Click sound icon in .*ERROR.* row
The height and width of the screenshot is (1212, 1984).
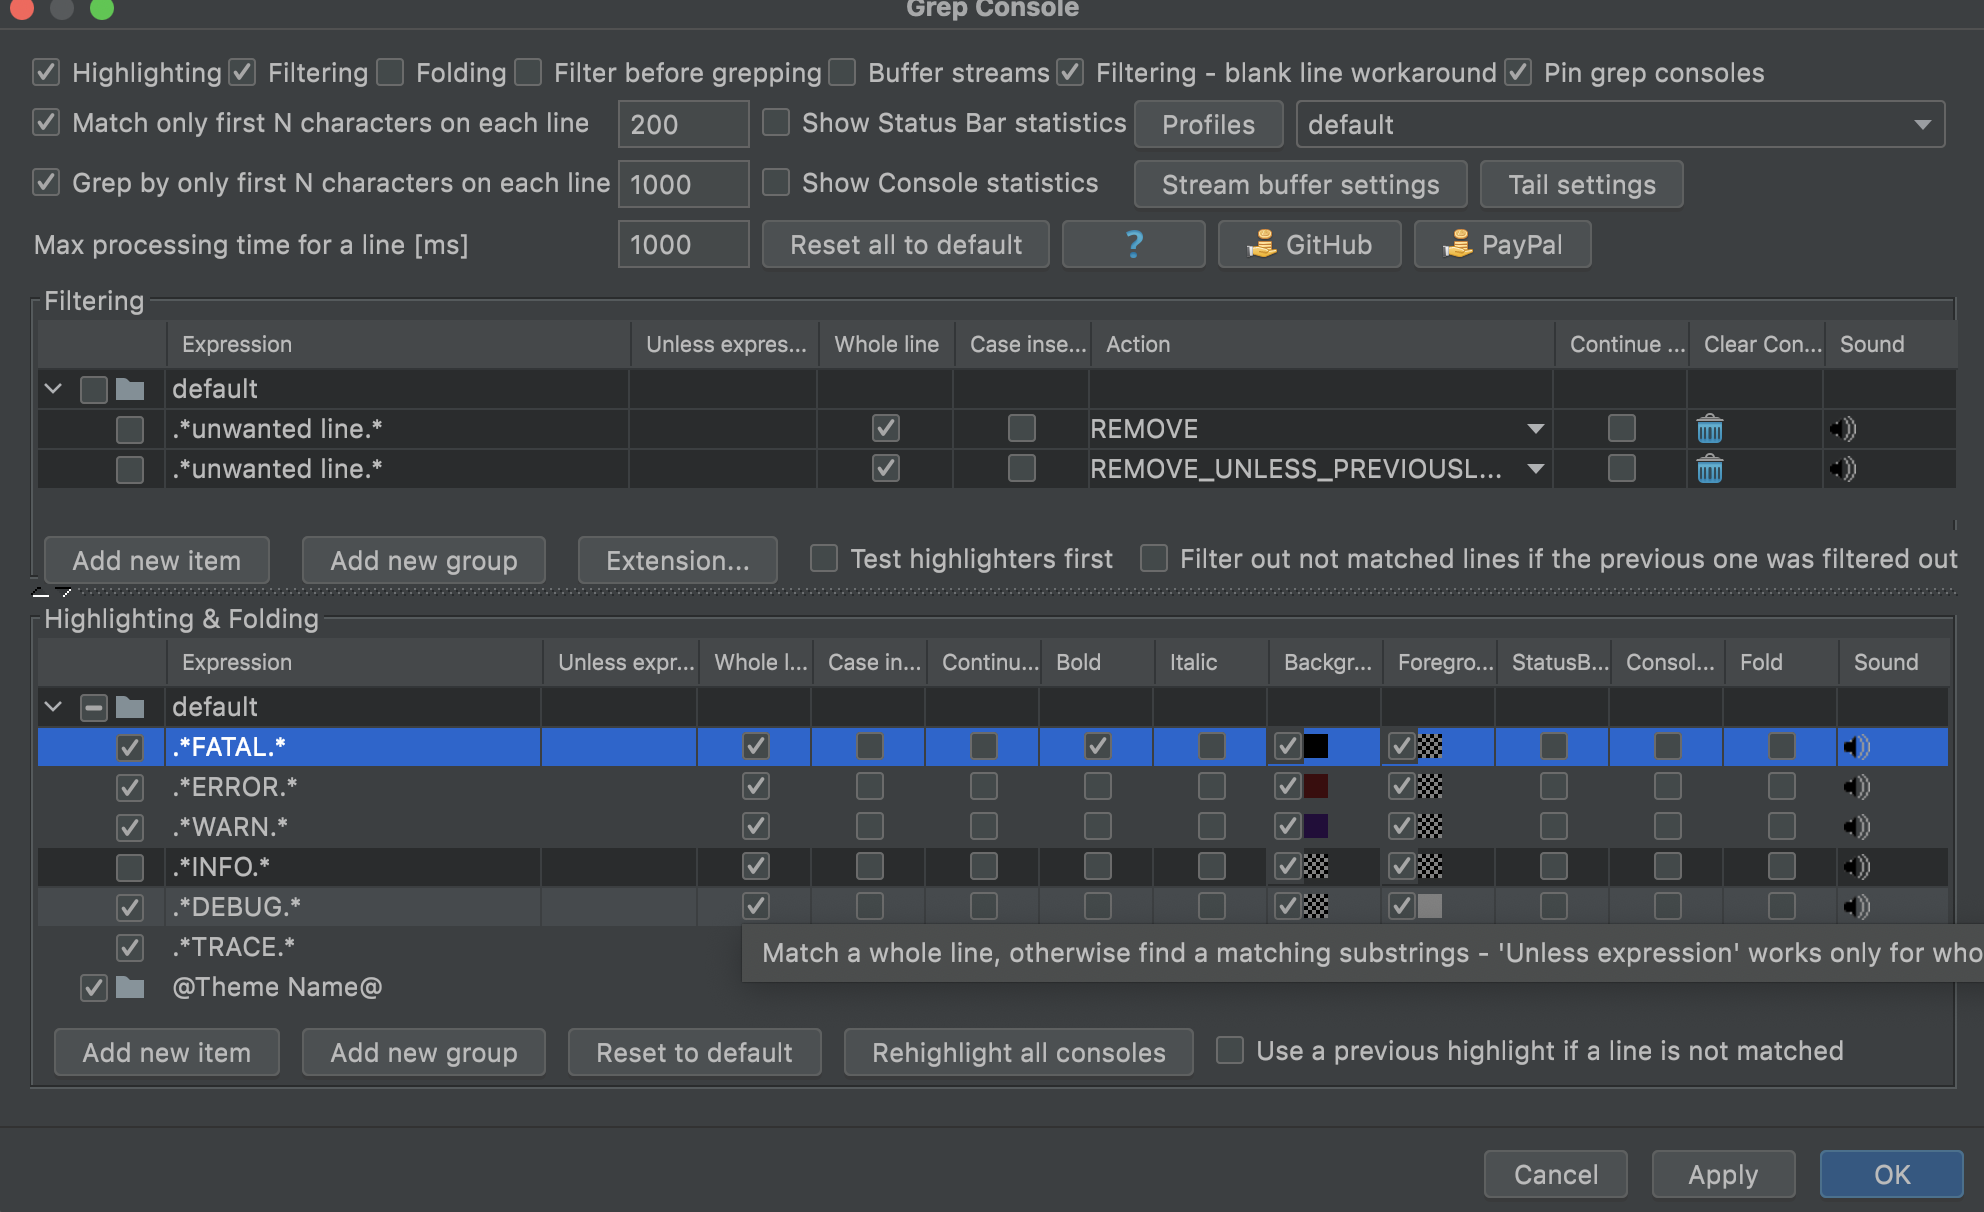[1856, 787]
